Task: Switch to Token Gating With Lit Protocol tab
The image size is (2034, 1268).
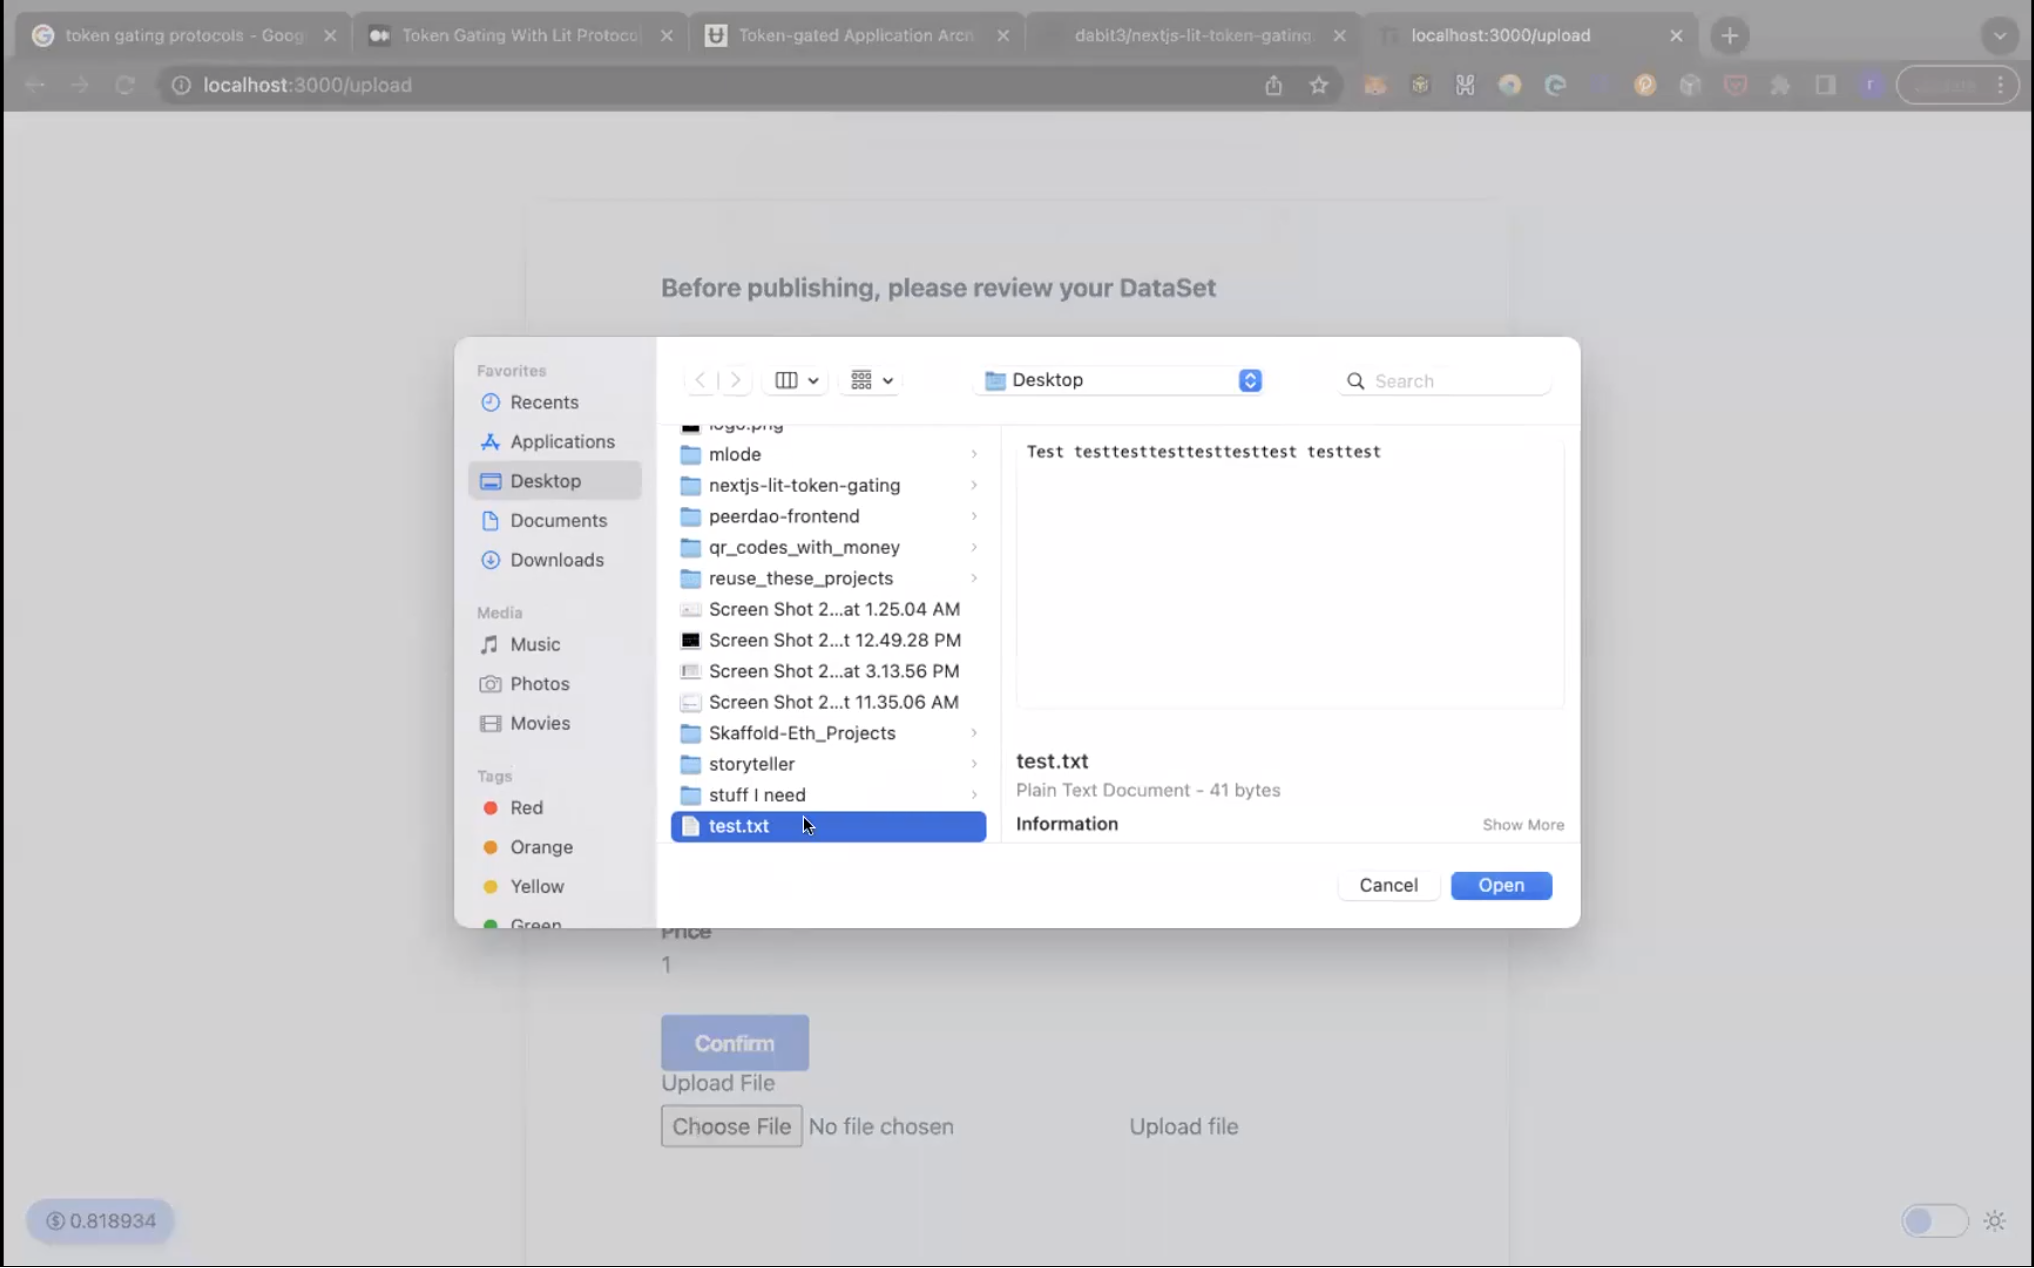Action: point(519,35)
